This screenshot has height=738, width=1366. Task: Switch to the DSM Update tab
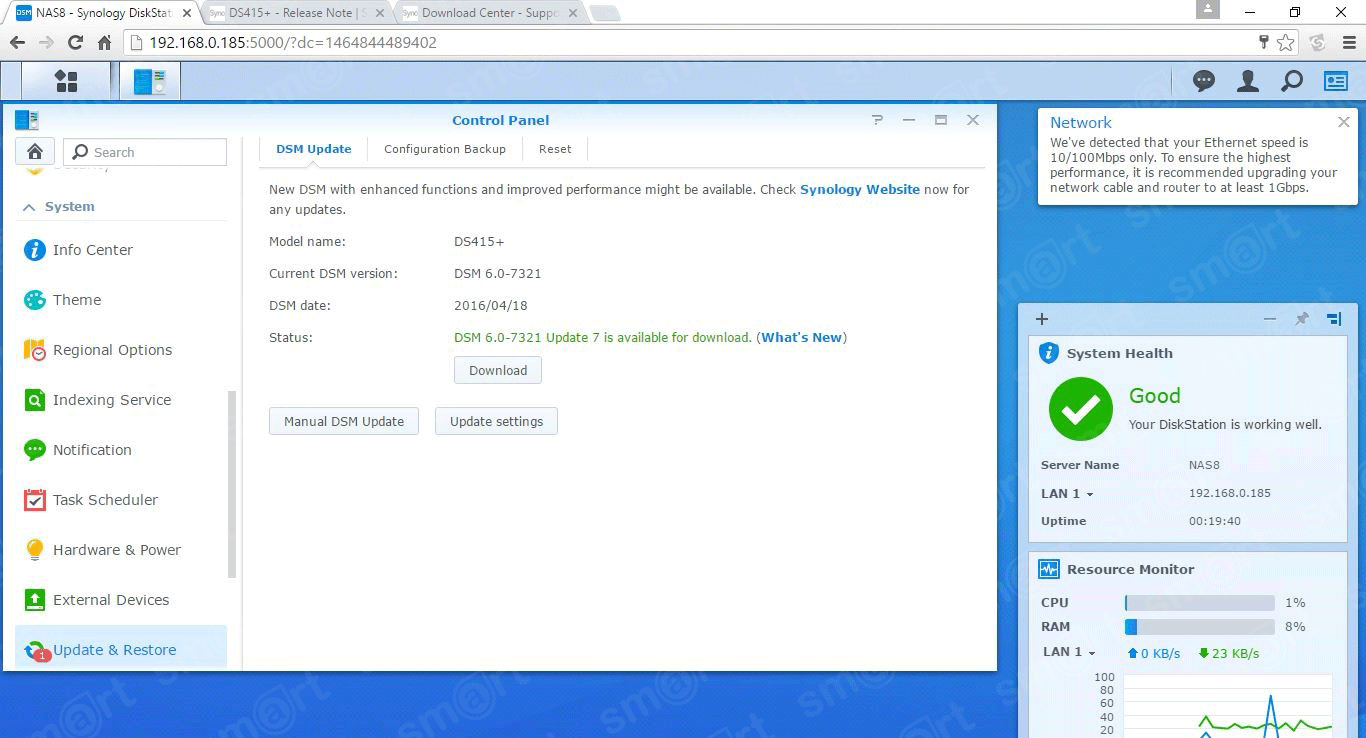pos(314,149)
